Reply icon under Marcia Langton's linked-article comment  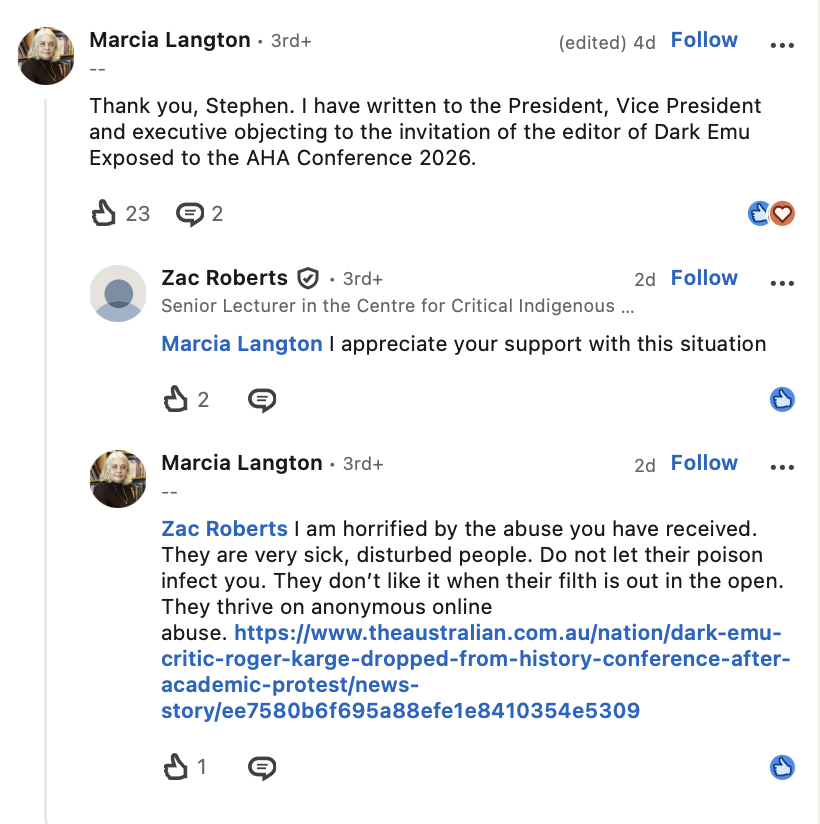point(262,768)
